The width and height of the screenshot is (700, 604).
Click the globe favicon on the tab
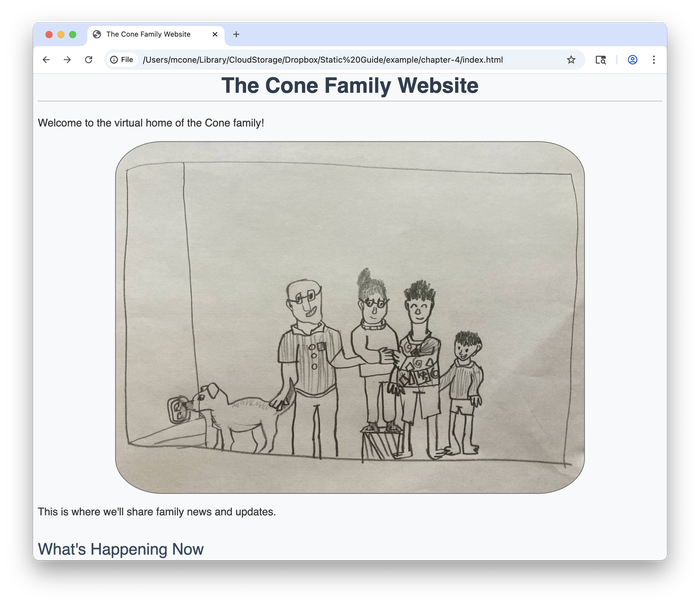pyautogui.click(x=97, y=34)
